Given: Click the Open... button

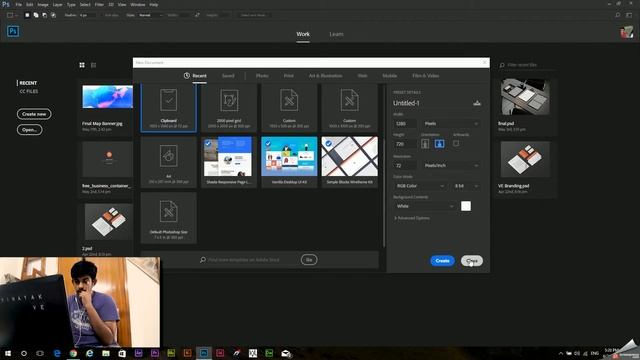Looking at the screenshot, I should pos(29,130).
